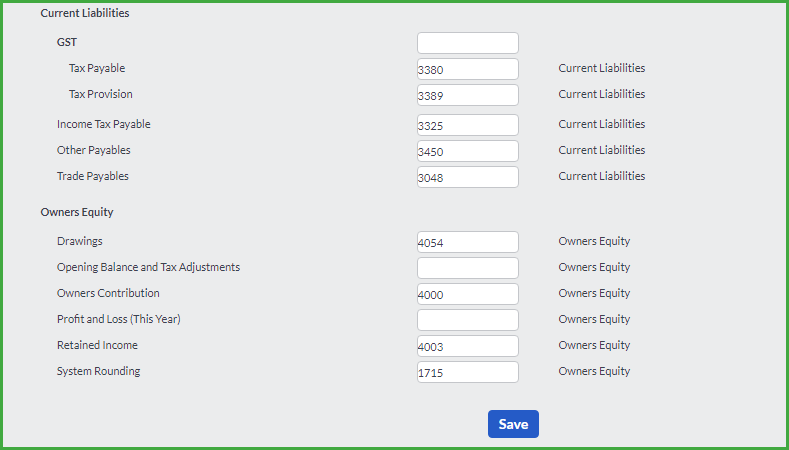Click the Other Payables field with 3450
The width and height of the screenshot is (789, 450).
tap(467, 151)
